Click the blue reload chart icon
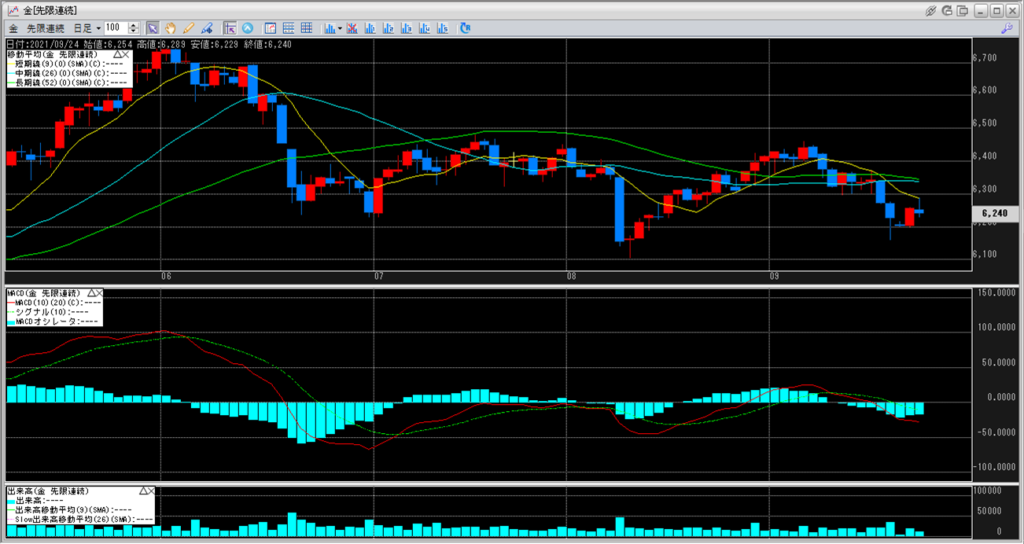1024x544 pixels. pos(465,28)
